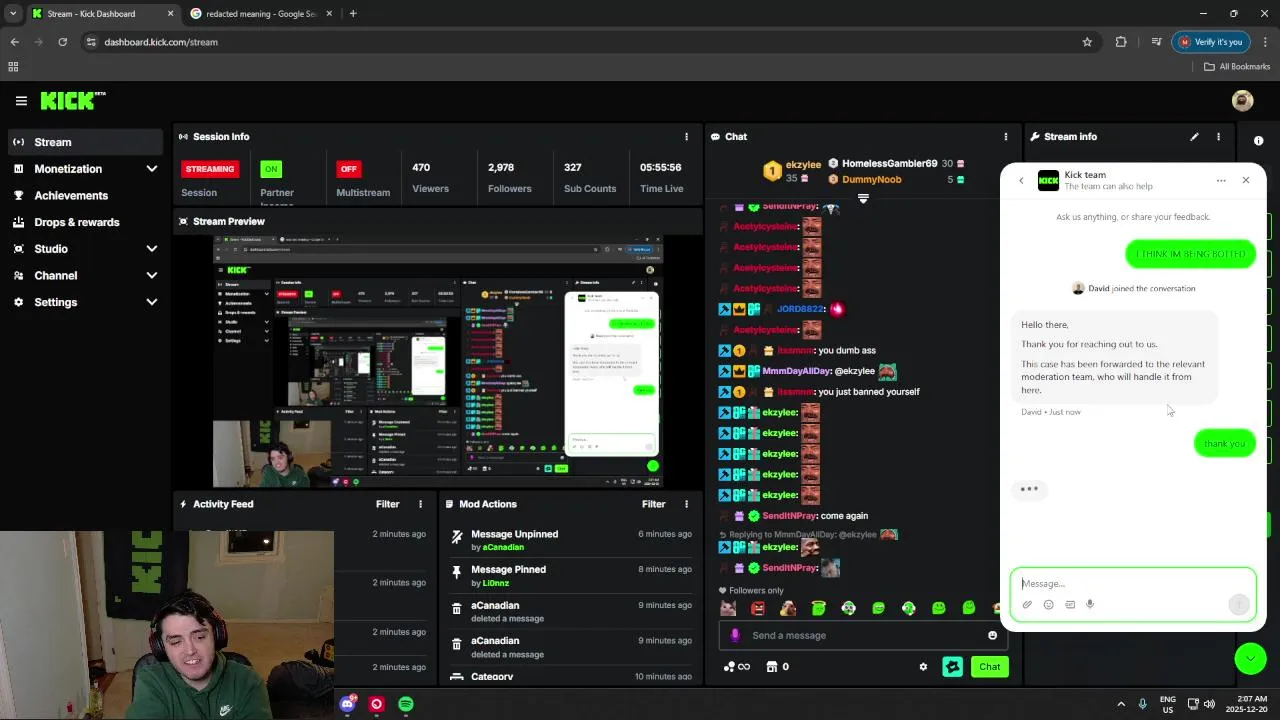This screenshot has height=720, width=1280.
Task: Click the cat emote in quick row
Action: (728, 608)
